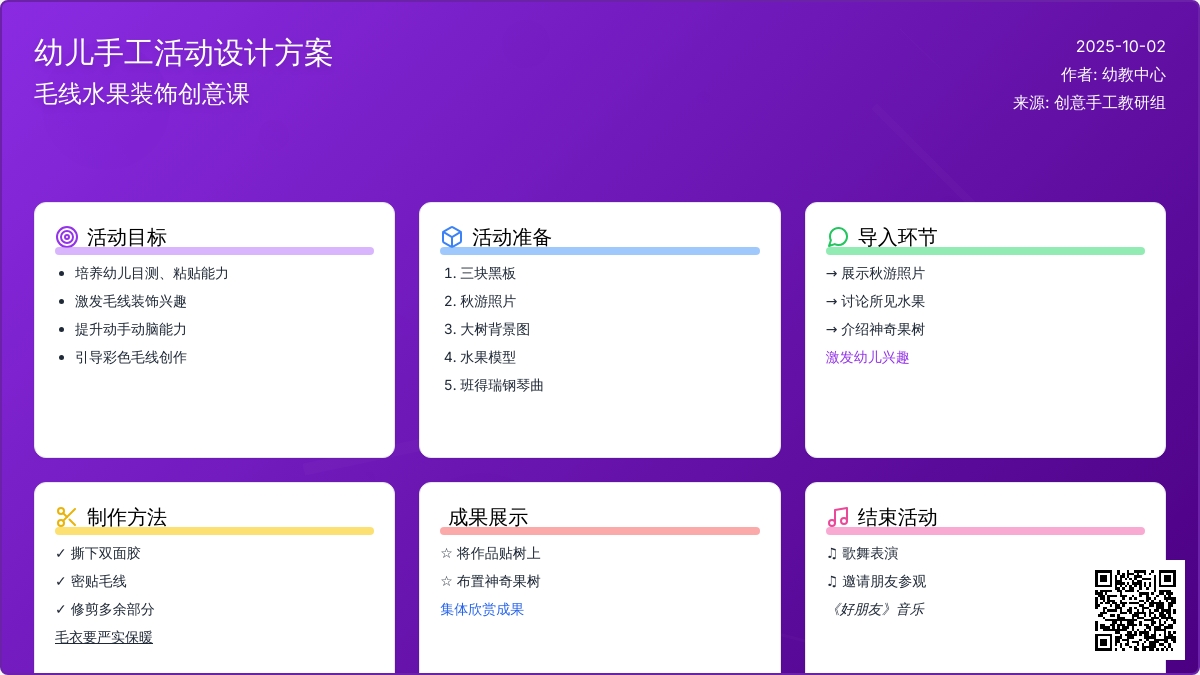1200x675 pixels.
Task: Click the speech bubble icon beside 导入环节
Action: tap(838, 237)
